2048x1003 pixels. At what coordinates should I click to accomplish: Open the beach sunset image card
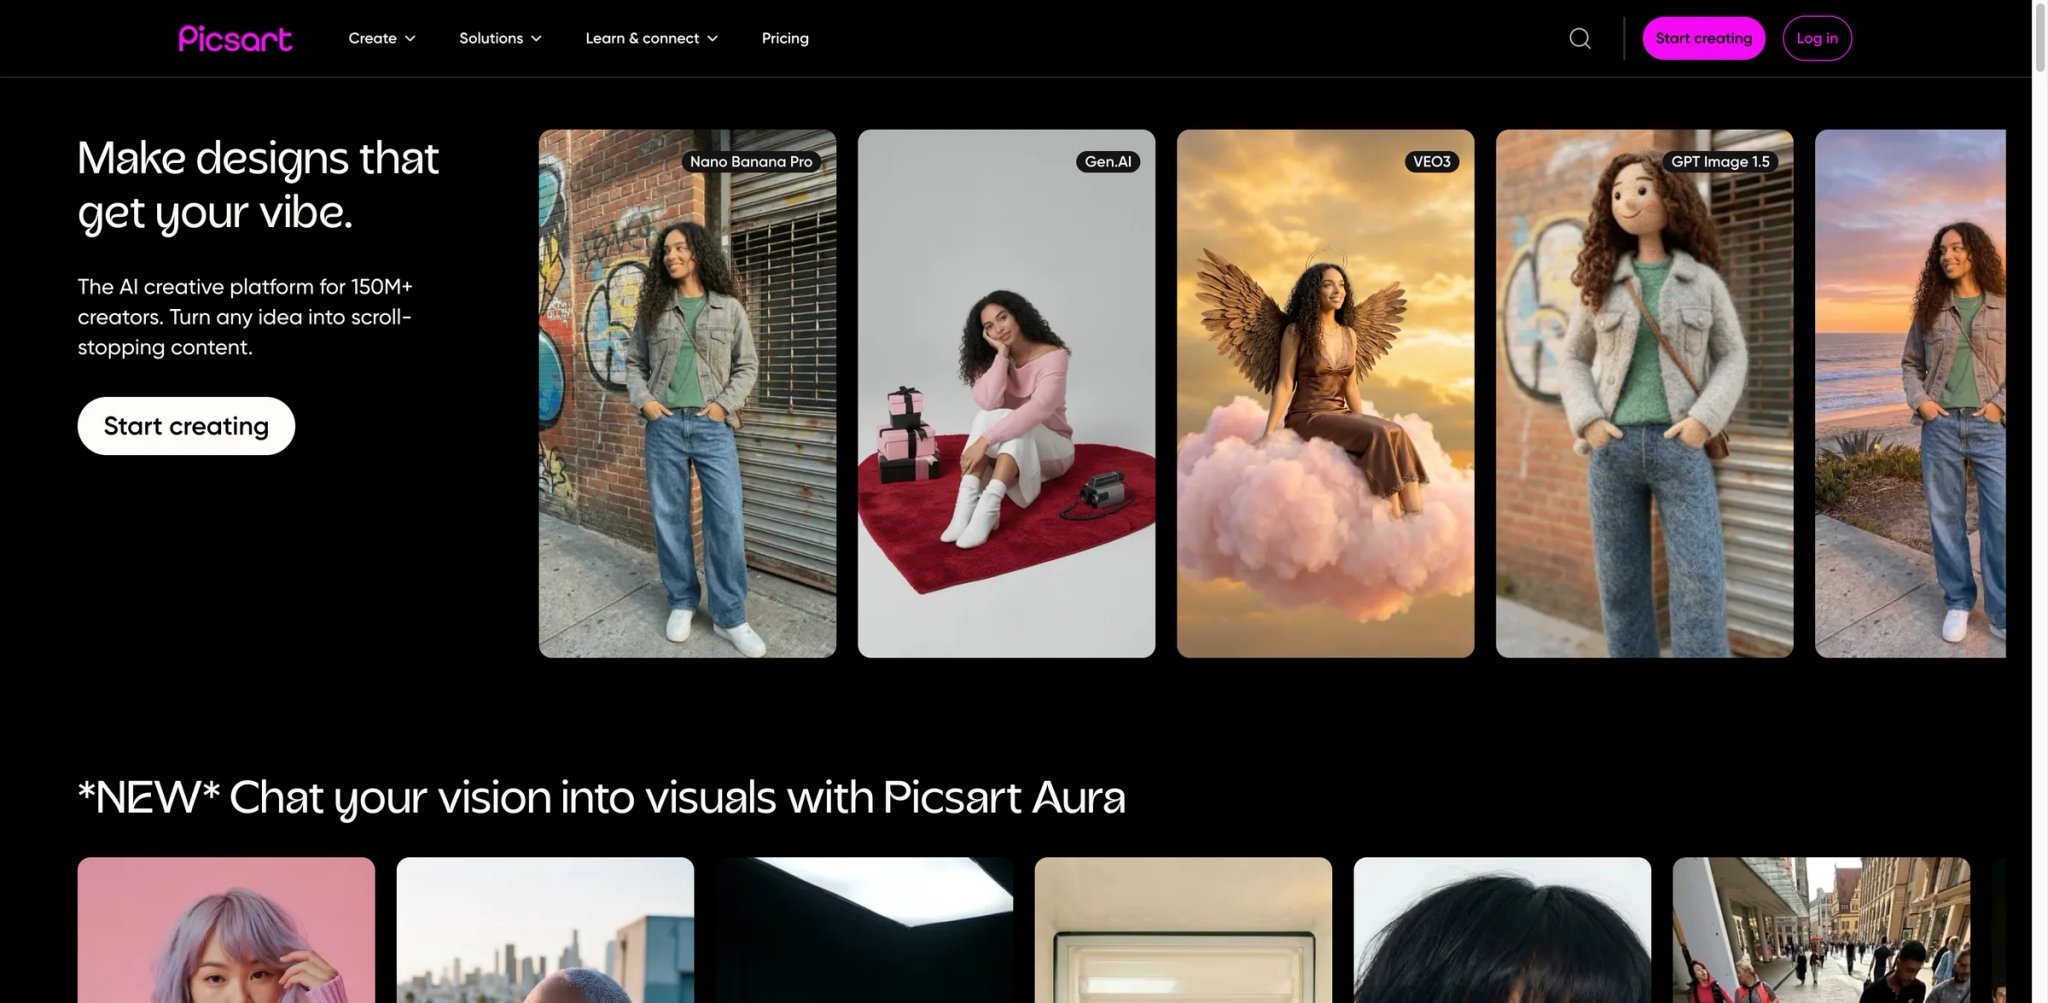1910,393
